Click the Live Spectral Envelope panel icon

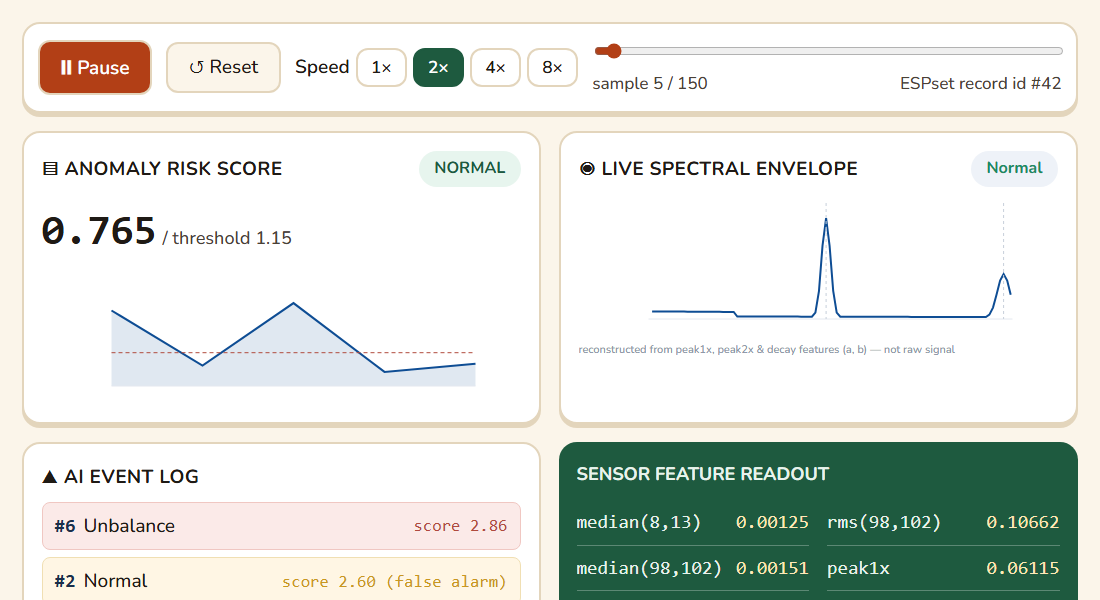click(587, 168)
